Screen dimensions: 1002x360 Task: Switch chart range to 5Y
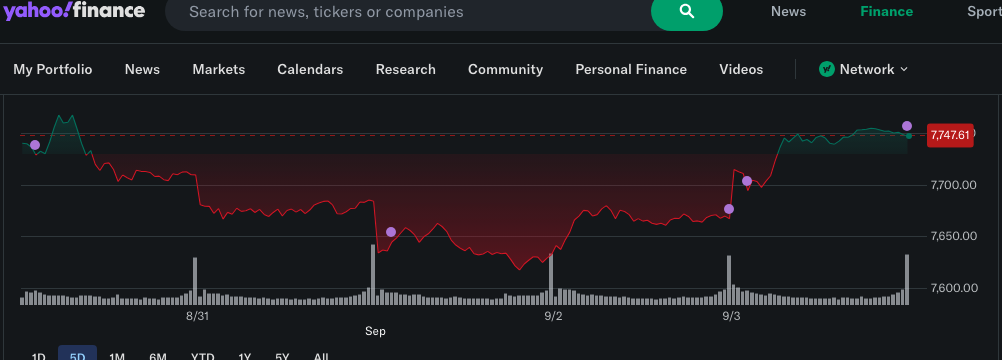point(282,357)
